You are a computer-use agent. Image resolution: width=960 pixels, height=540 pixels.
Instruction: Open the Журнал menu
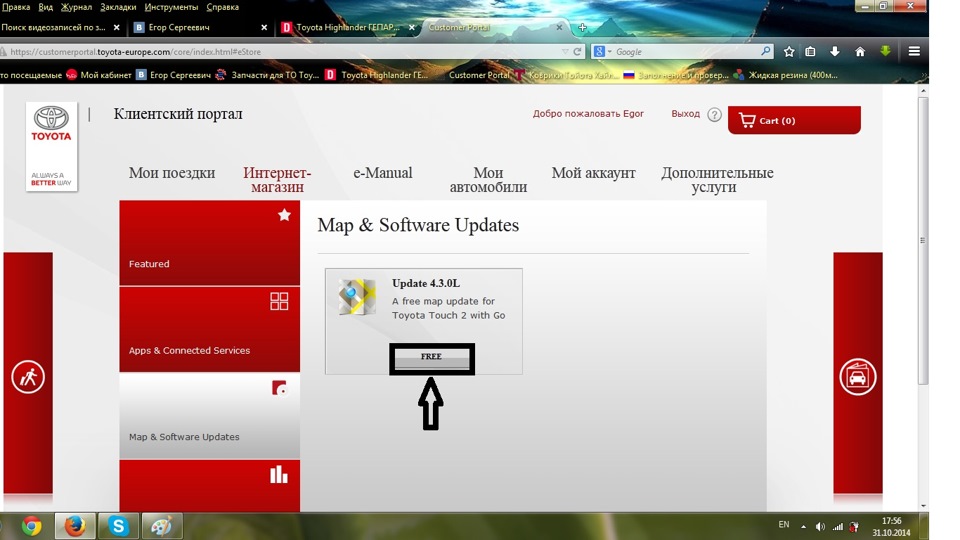pos(77,7)
